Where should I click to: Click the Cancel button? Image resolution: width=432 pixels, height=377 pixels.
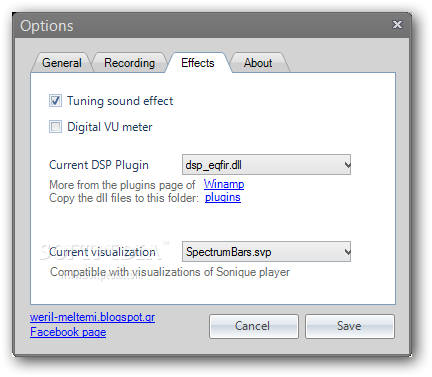click(254, 326)
